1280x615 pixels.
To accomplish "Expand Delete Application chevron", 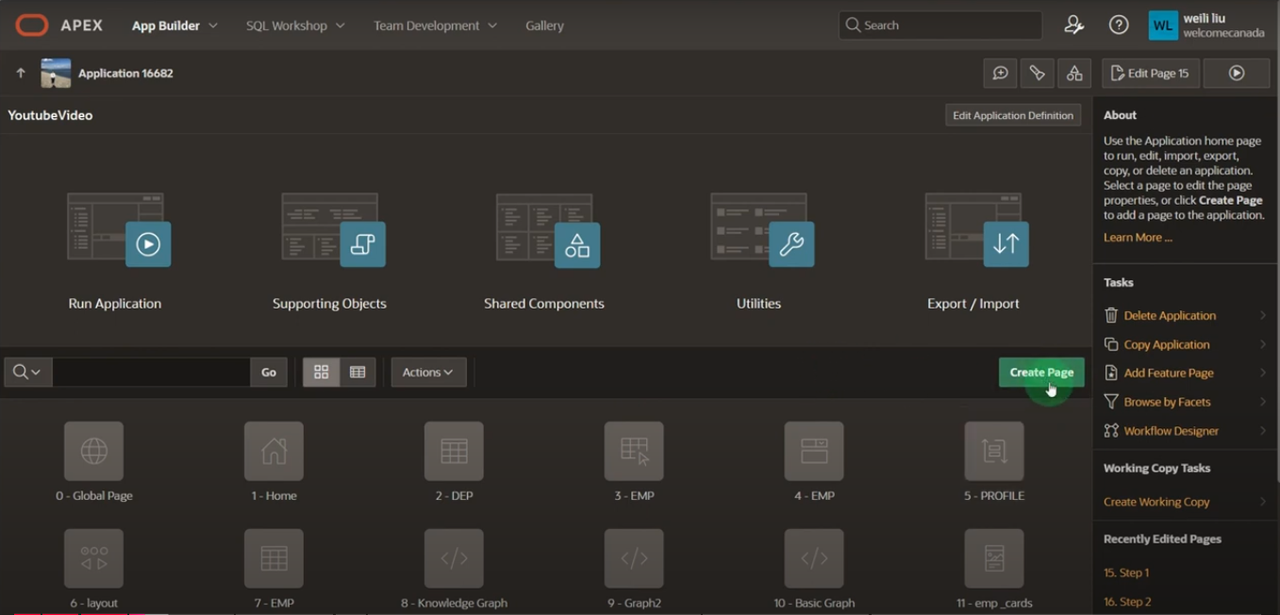I will coord(1263,315).
